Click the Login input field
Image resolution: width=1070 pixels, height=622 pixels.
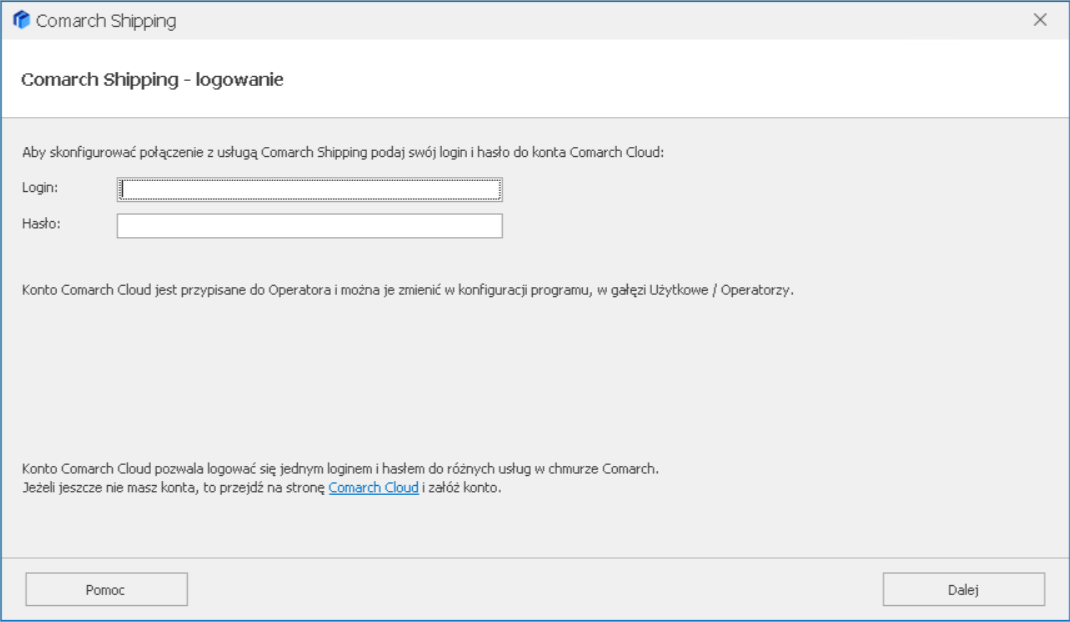tap(309, 189)
